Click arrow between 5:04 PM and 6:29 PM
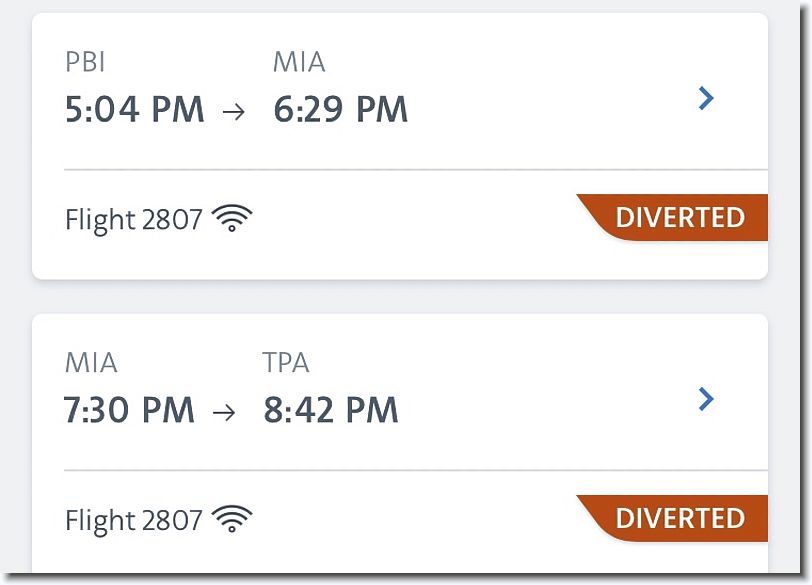812x585 pixels. (x=234, y=111)
